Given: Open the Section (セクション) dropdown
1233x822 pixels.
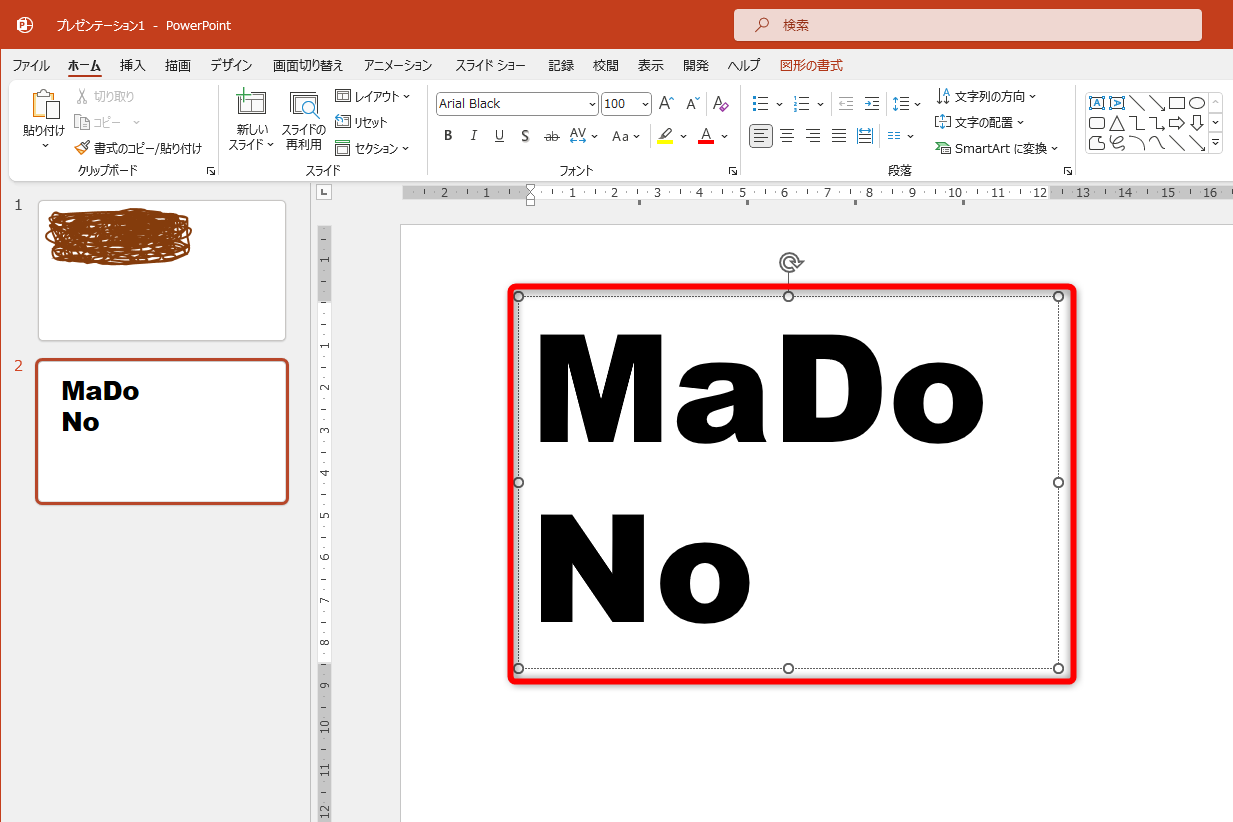Looking at the screenshot, I should coord(372,148).
